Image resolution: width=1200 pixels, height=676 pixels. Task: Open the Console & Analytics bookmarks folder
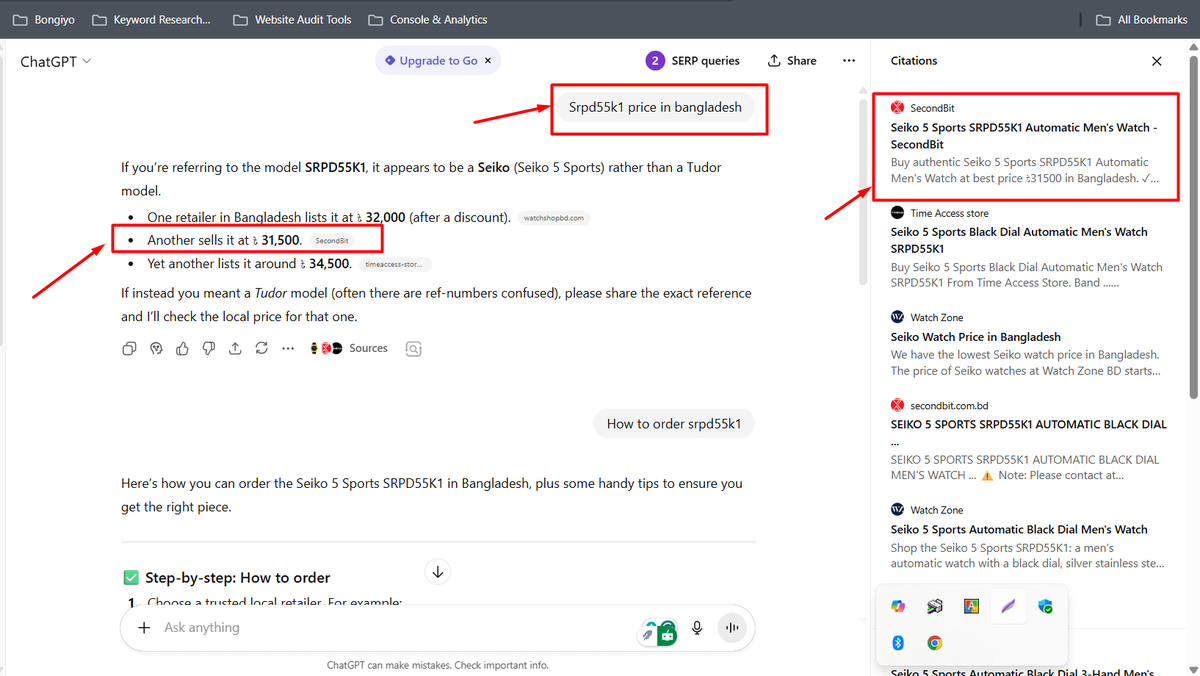[x=427, y=19]
